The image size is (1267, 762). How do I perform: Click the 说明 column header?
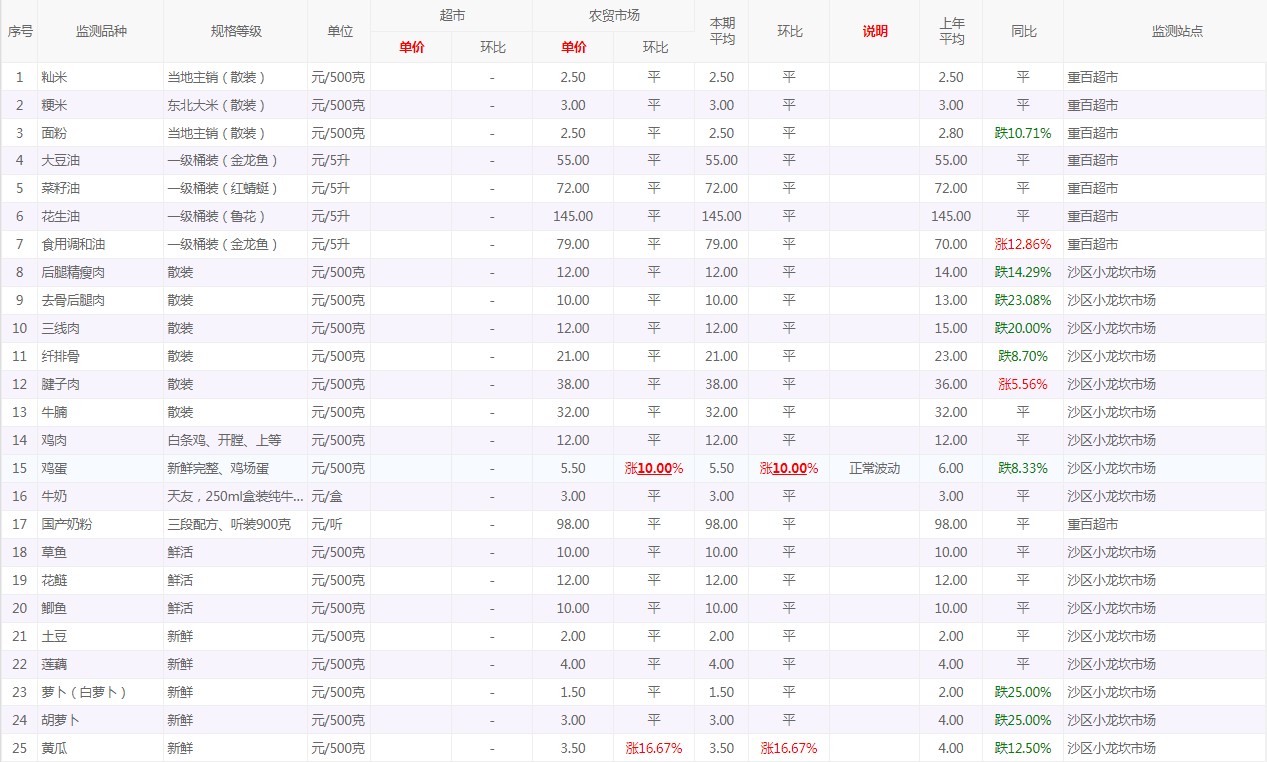click(874, 31)
